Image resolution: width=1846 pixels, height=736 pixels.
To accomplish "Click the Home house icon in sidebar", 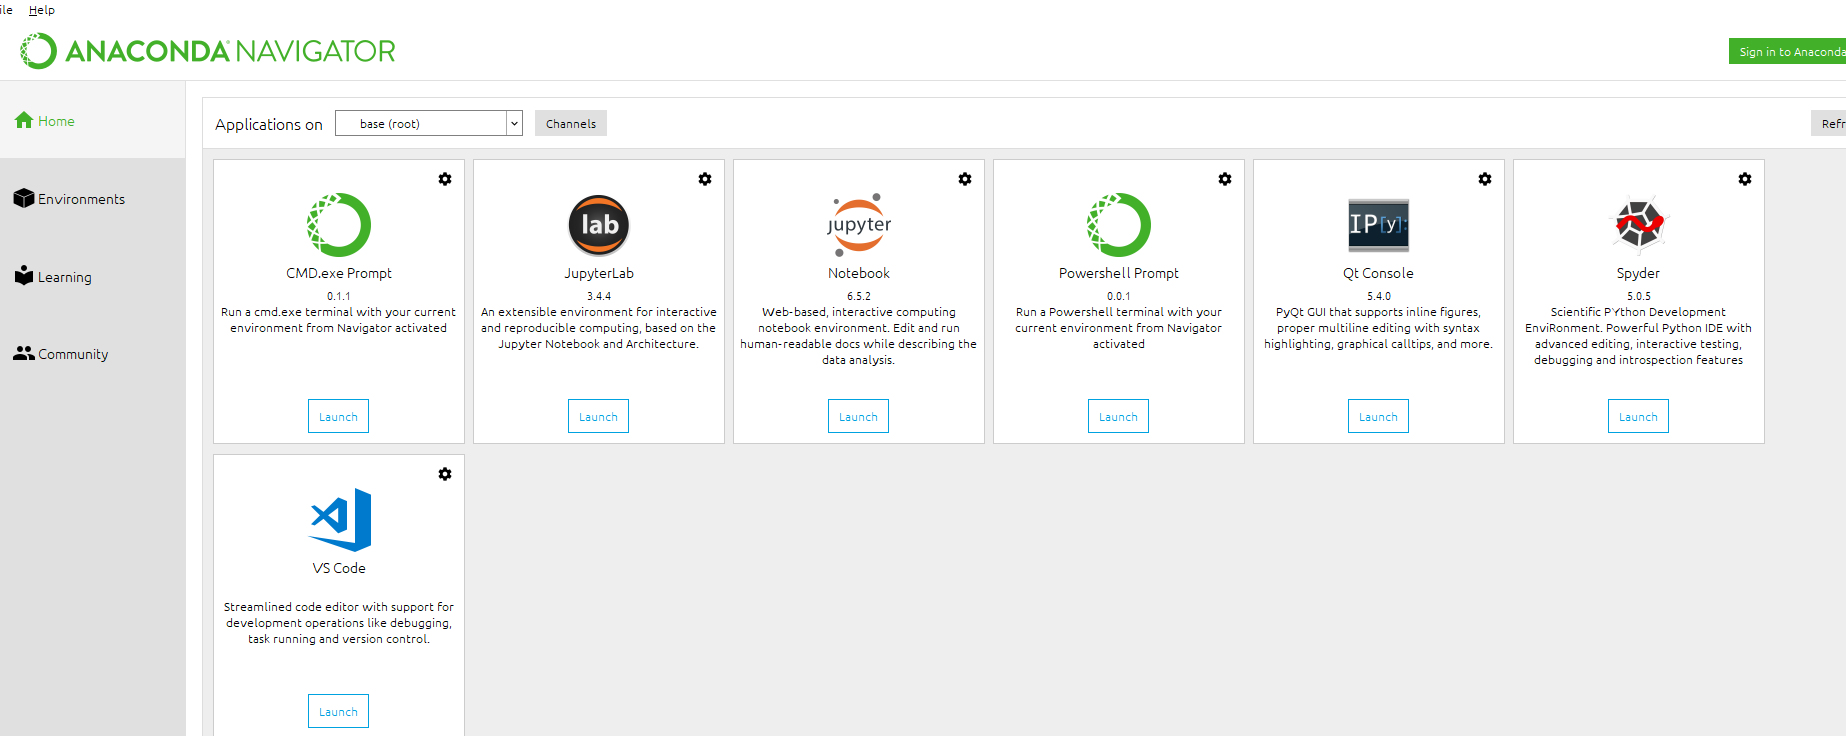I will [24, 120].
